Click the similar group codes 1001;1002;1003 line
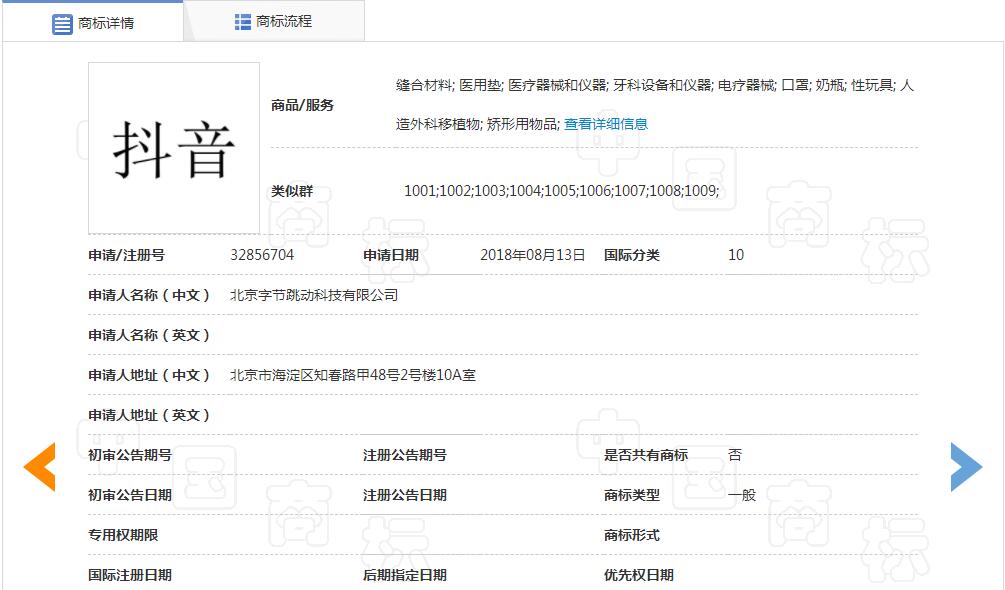Screen dimensions: 1005x590 pyautogui.click(x=561, y=191)
